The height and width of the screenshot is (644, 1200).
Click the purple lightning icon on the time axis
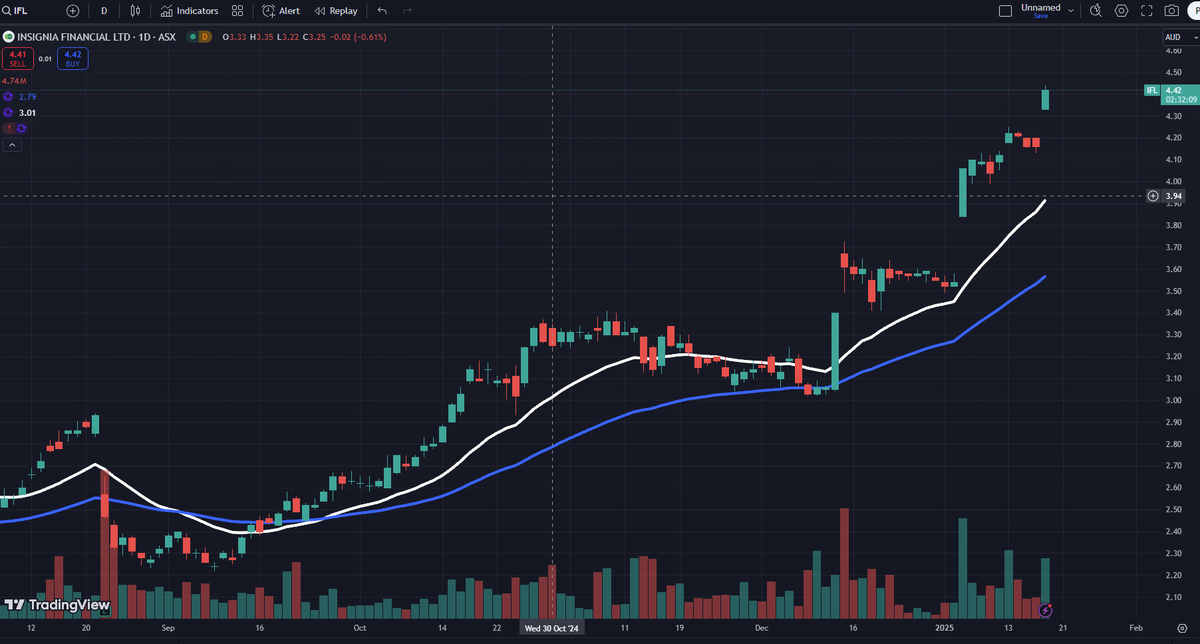click(x=1046, y=609)
